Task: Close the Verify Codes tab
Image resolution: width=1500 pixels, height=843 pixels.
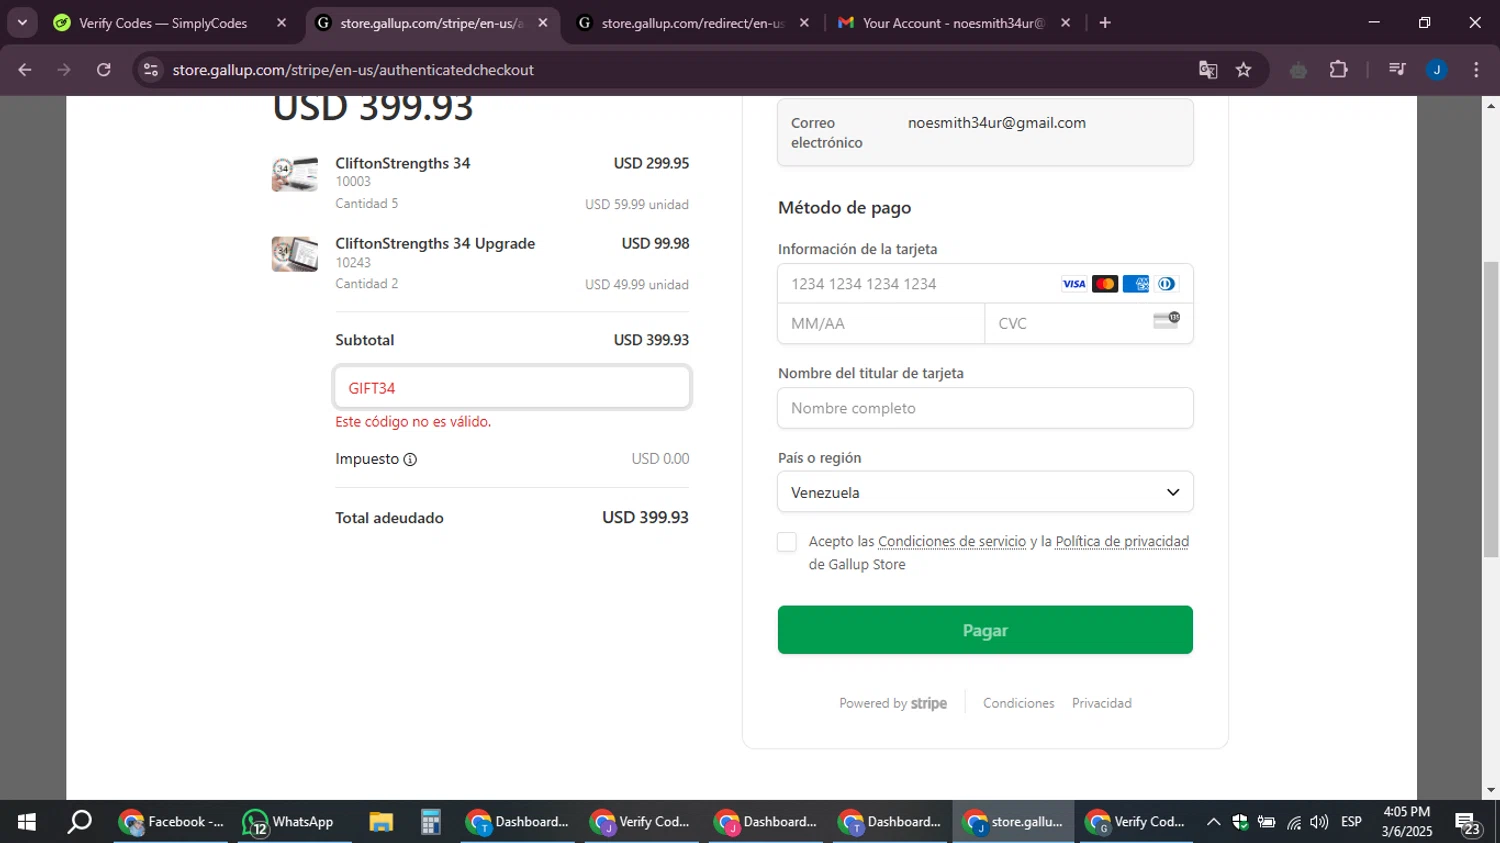Action: (x=281, y=23)
